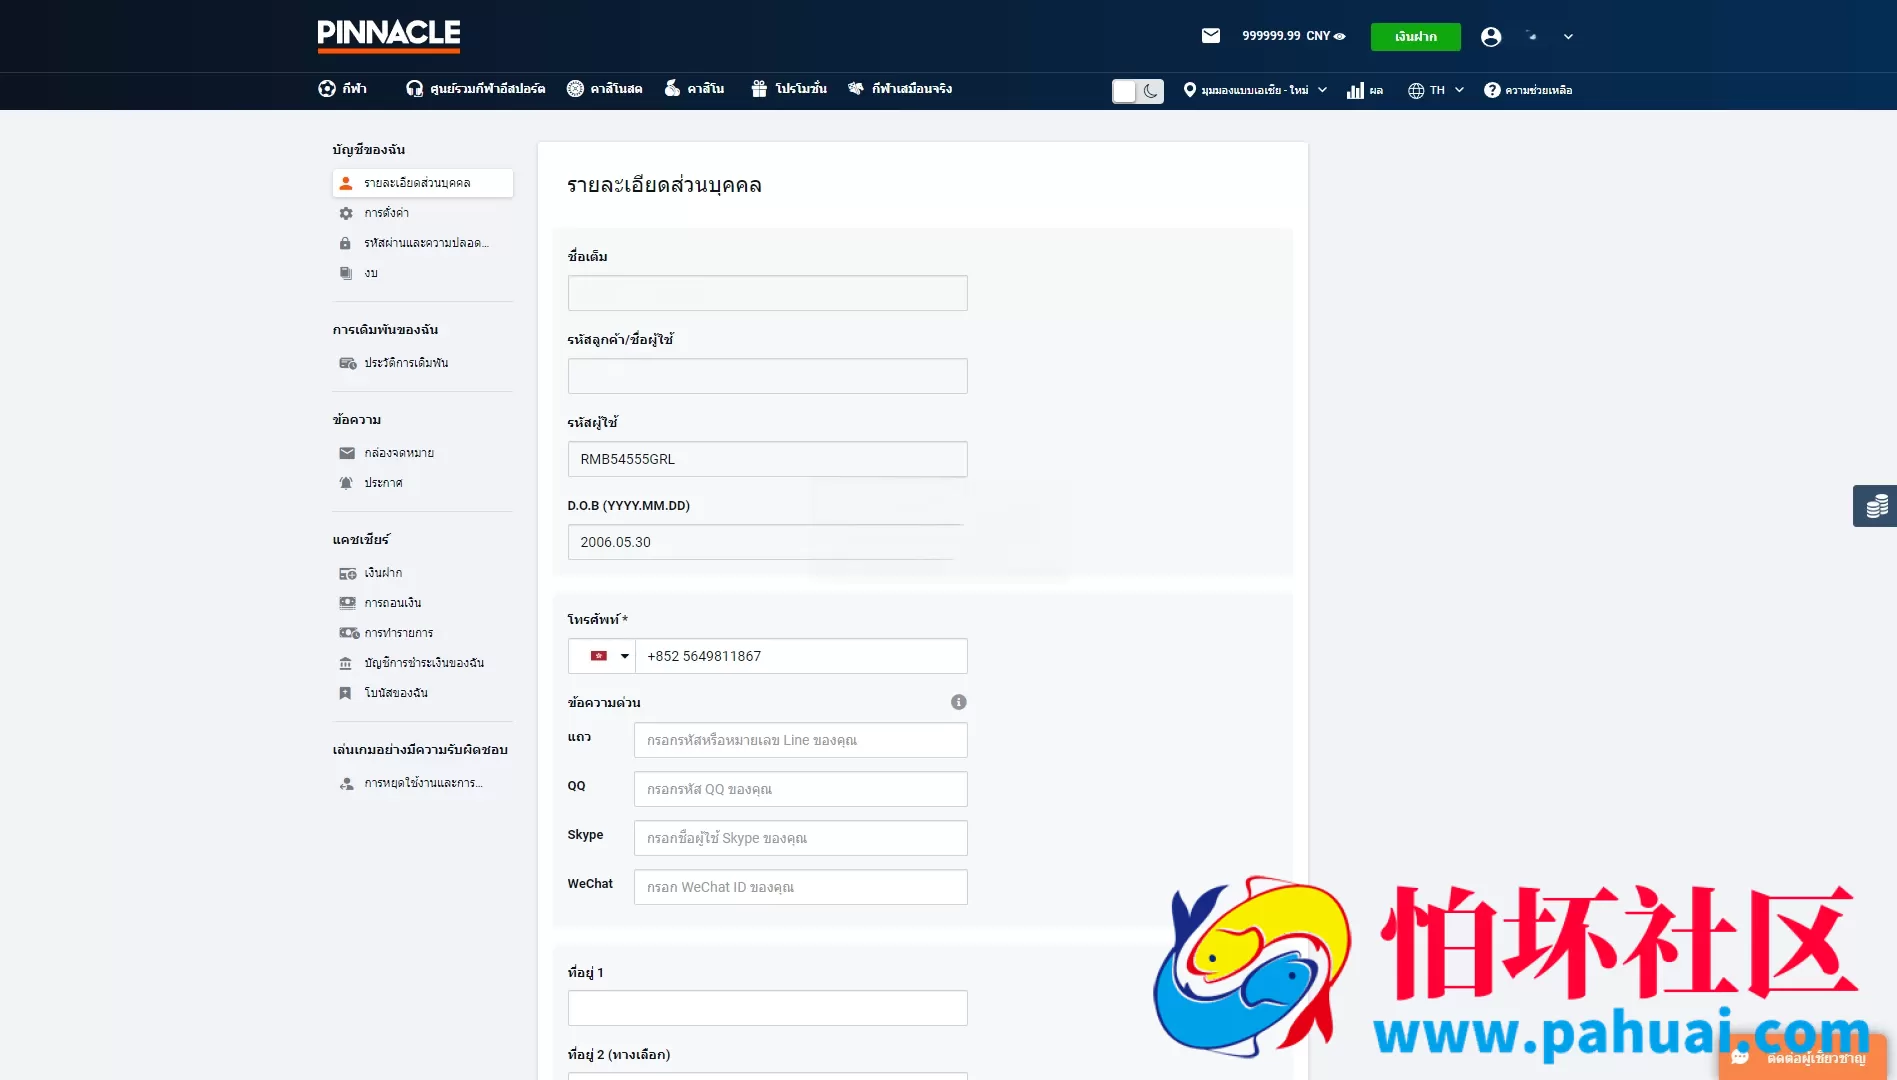The height and width of the screenshot is (1080, 1897).
Task: Open งบ statement sidebar item
Action: (423, 273)
